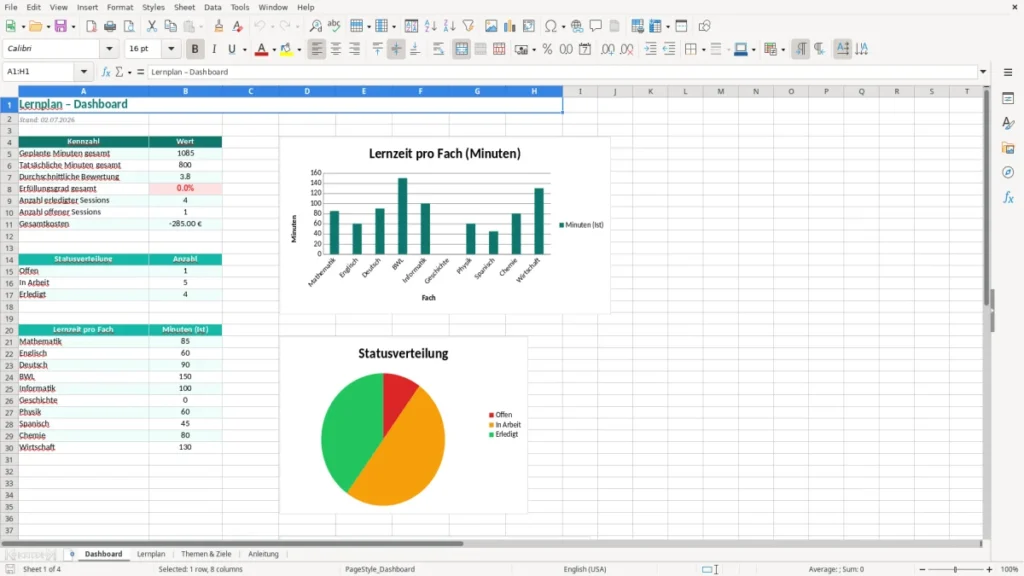
Task: Open sidebar Navigator panel
Action: click(1008, 172)
